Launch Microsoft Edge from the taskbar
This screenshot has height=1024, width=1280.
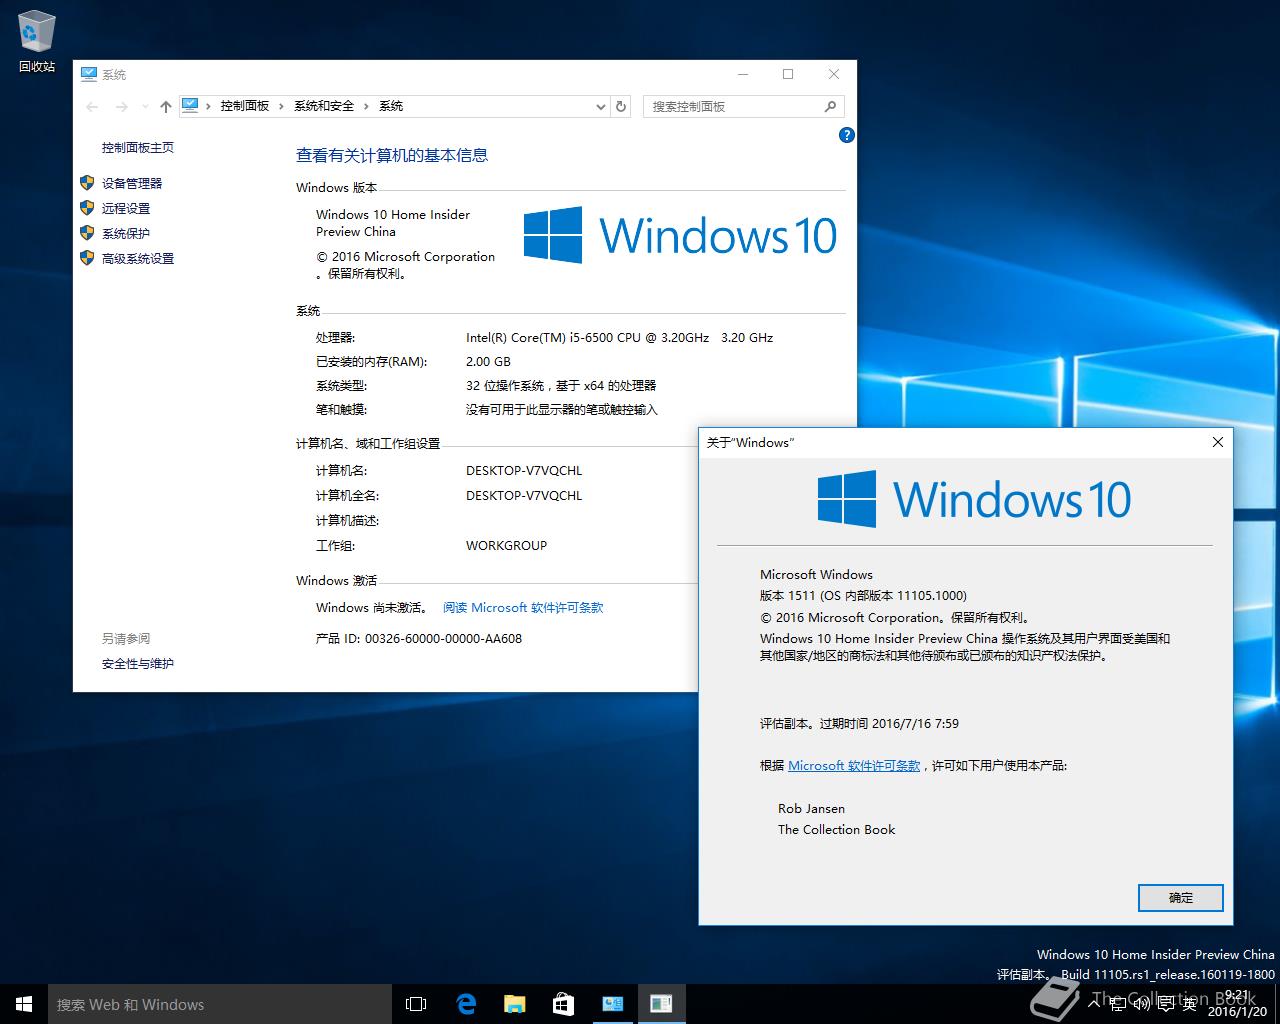[x=465, y=1004]
